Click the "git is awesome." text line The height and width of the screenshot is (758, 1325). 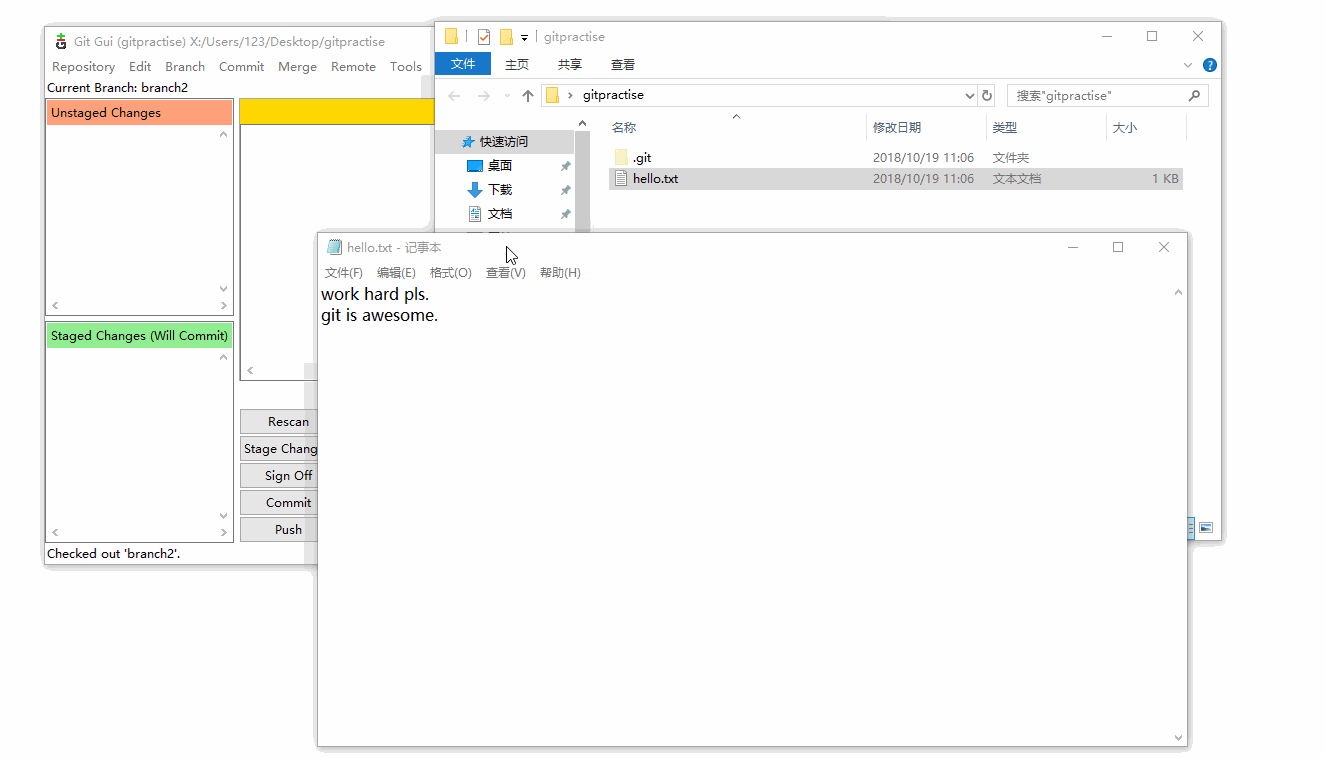click(380, 316)
